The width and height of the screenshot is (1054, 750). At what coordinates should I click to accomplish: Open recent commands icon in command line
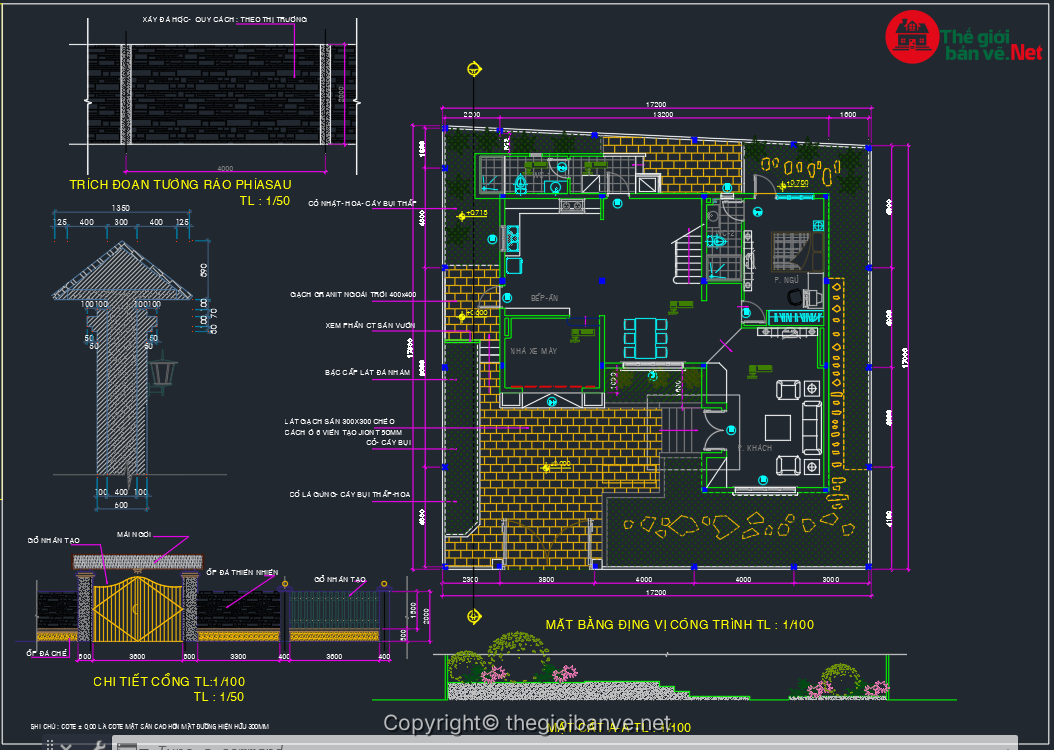coord(128,746)
